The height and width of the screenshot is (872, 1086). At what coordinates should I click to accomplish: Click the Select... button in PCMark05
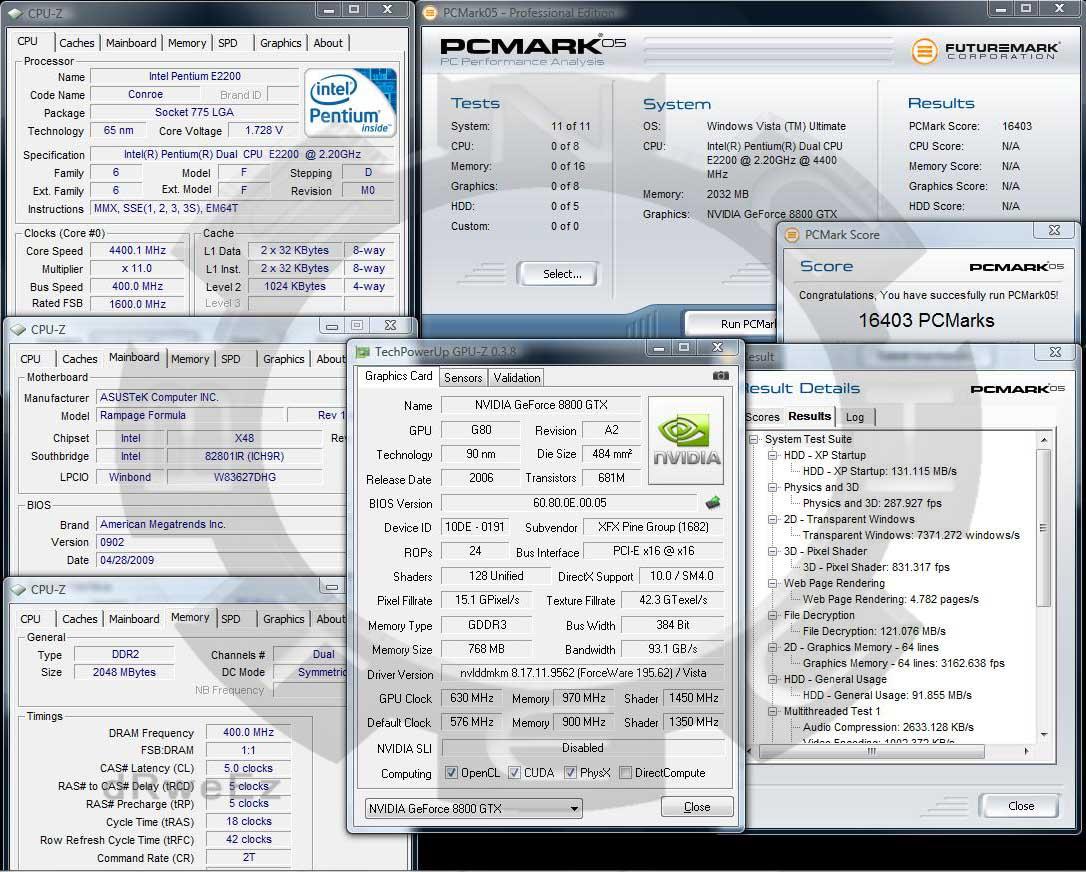[x=557, y=274]
